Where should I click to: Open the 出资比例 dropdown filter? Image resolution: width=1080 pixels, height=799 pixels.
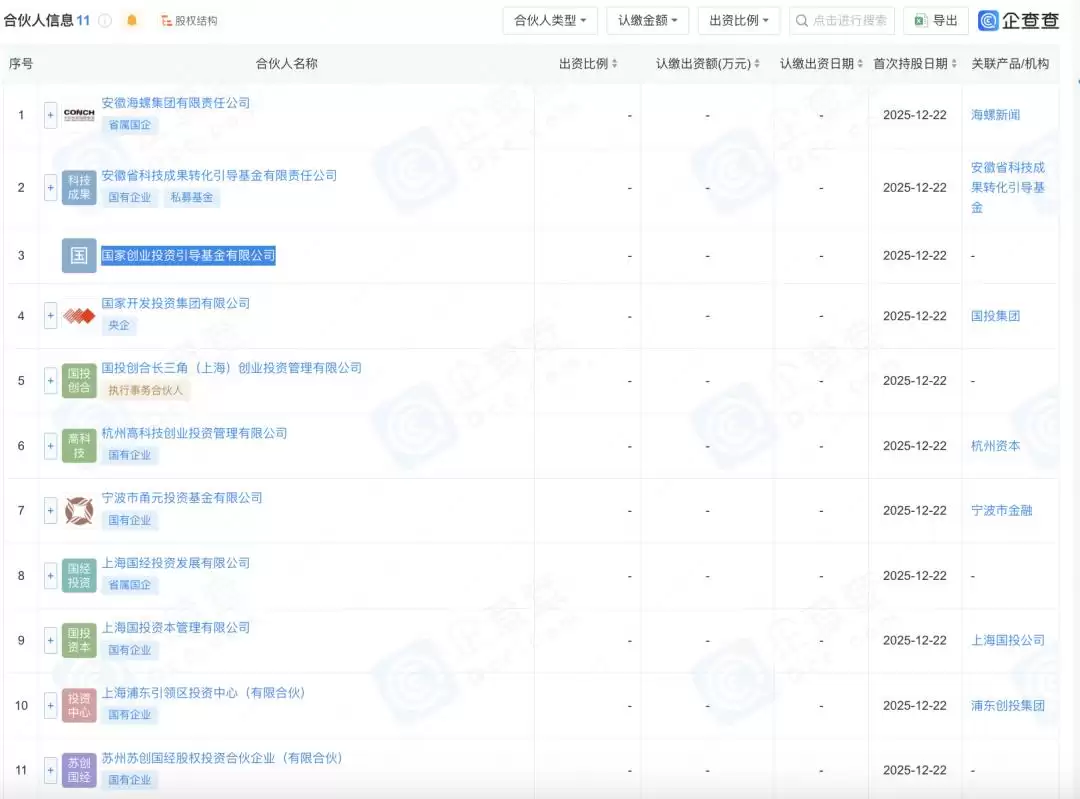(739, 21)
